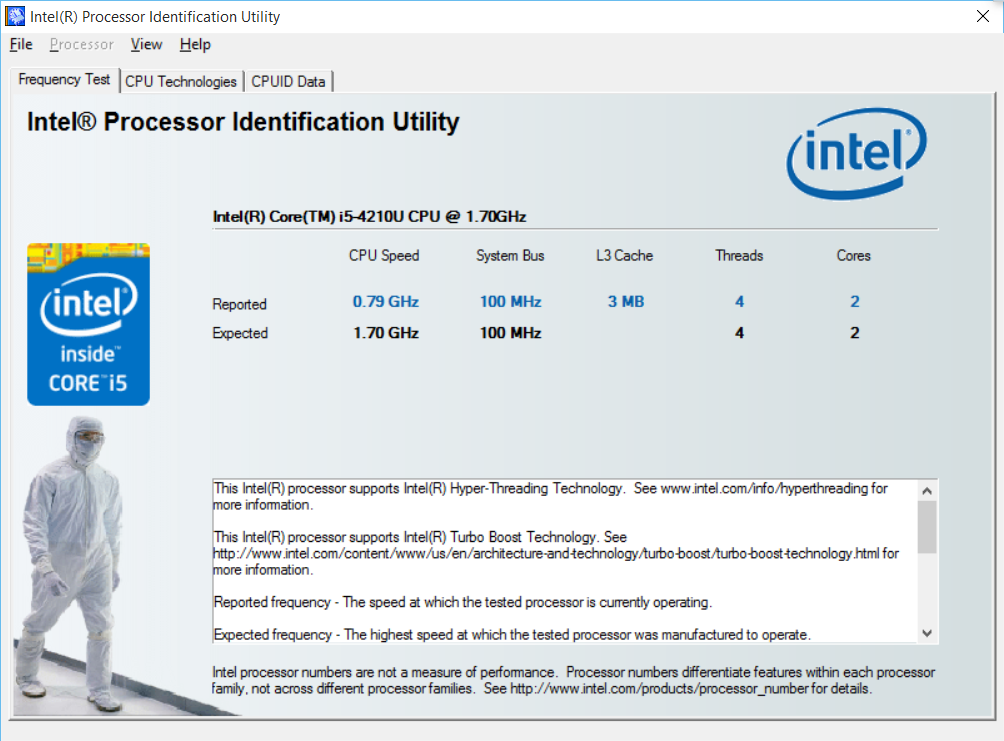Click the scrollbar thumb in the info box
Screen dimensions: 1004x741
[927, 527]
